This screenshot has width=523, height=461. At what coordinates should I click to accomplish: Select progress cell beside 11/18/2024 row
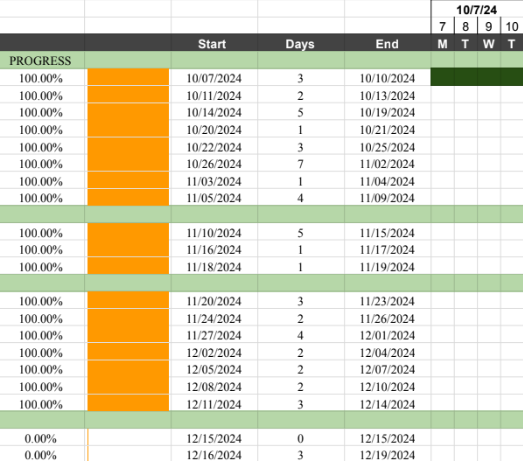click(x=42, y=267)
